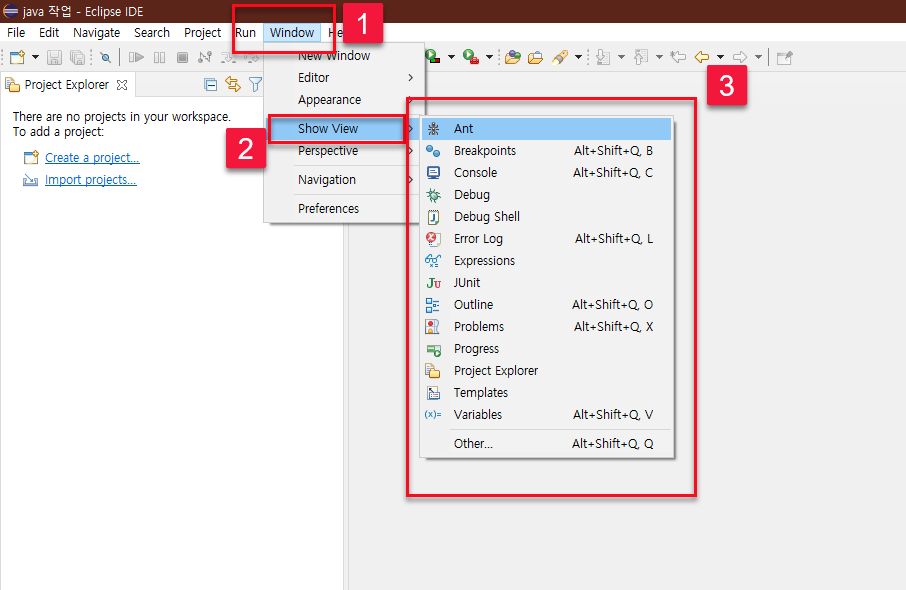Select the JUnit view

[x=547, y=283]
